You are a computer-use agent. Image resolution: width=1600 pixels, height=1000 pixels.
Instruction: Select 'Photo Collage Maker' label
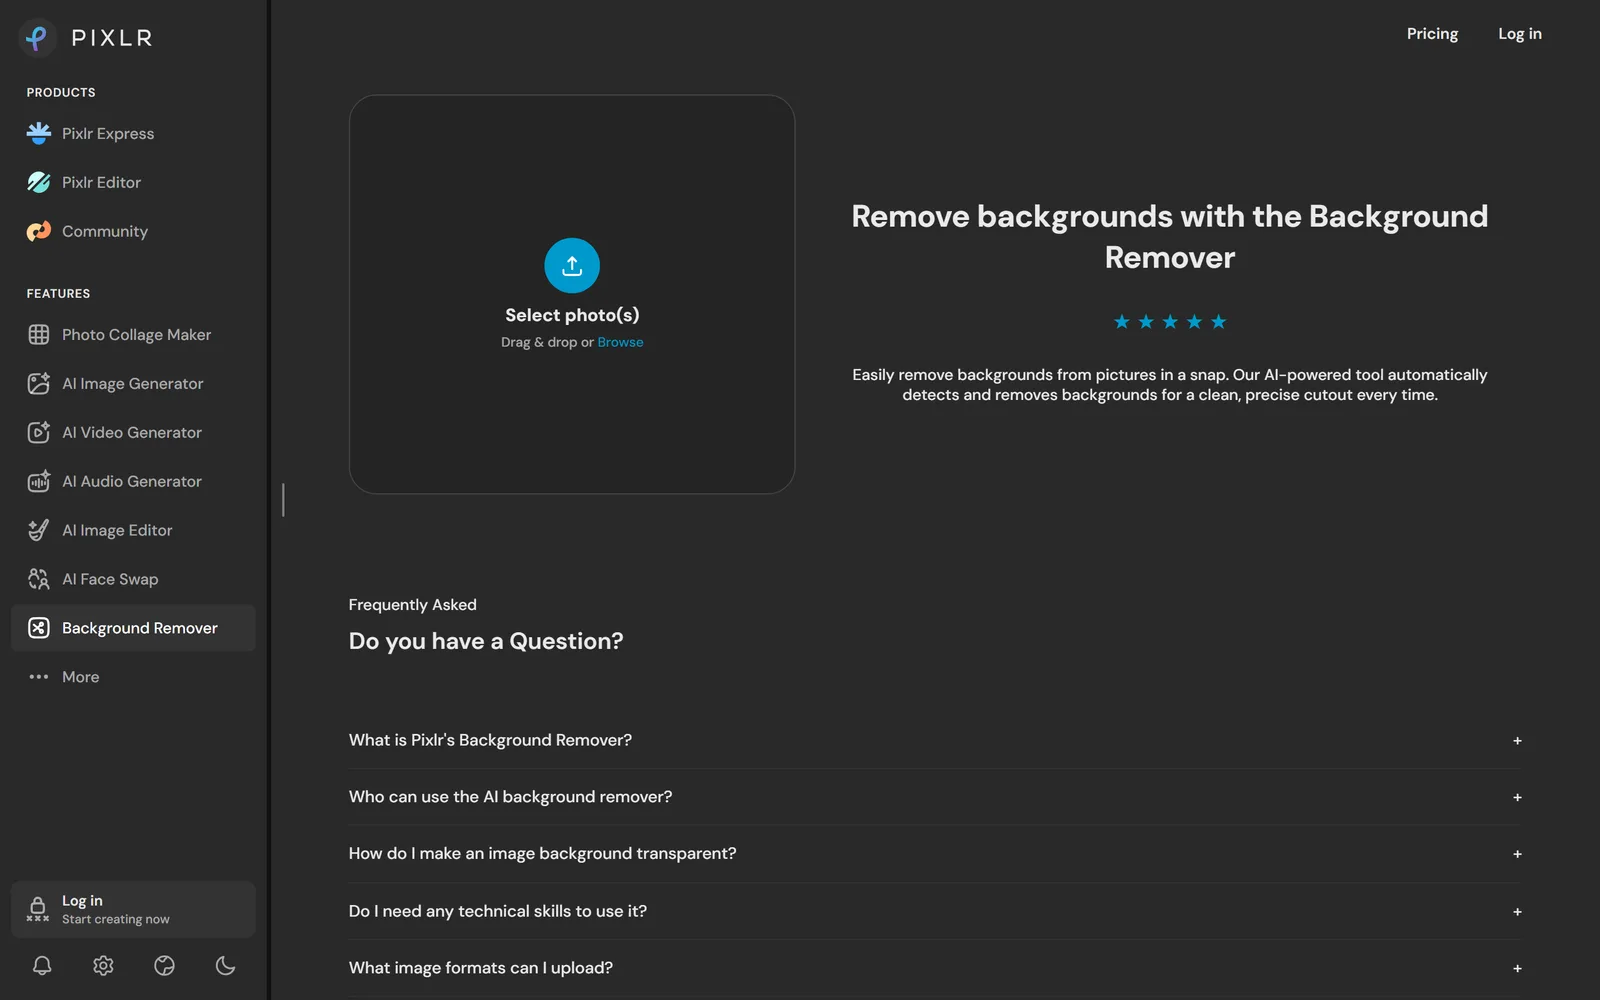[x=137, y=335]
